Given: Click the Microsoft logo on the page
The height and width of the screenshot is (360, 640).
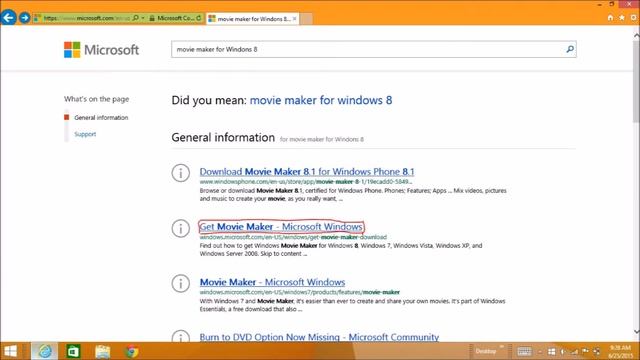Looking at the screenshot, I should 101,50.
